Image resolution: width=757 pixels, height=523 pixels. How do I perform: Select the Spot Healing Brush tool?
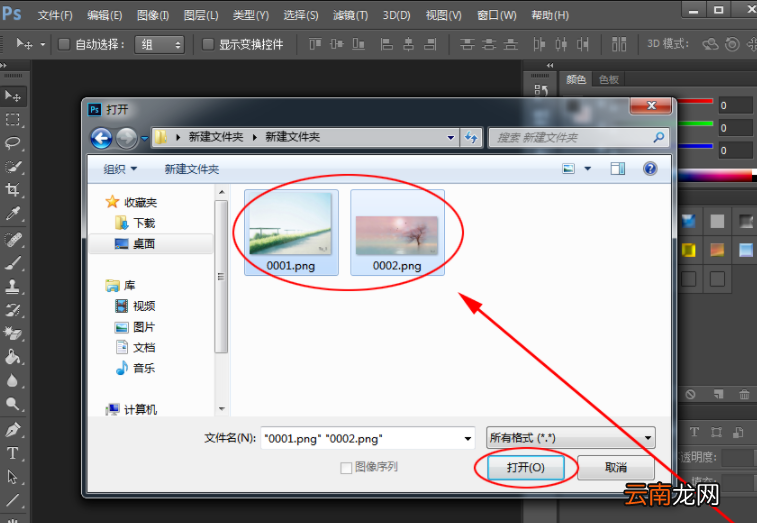point(13,239)
